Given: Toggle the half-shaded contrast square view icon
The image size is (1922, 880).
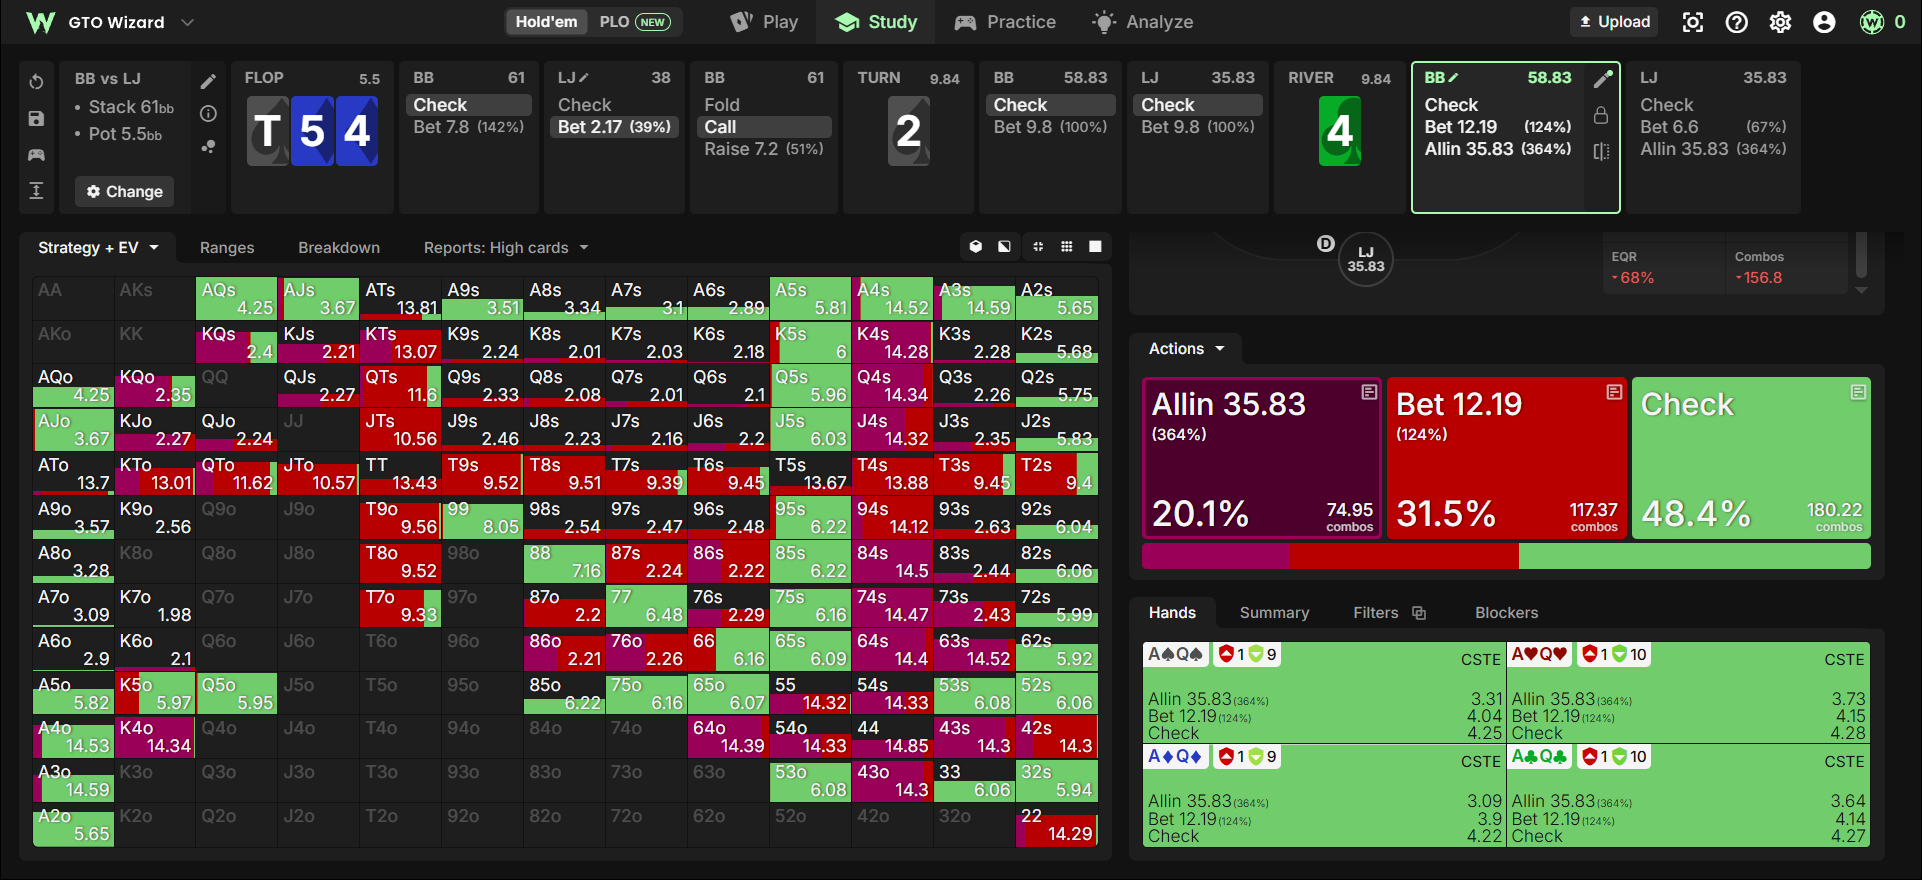Looking at the screenshot, I should tap(1004, 246).
